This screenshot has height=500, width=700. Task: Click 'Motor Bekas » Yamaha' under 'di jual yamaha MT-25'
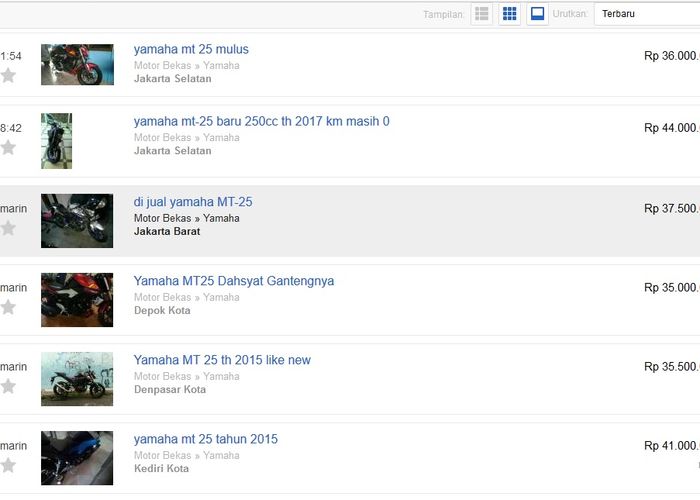coord(187,218)
